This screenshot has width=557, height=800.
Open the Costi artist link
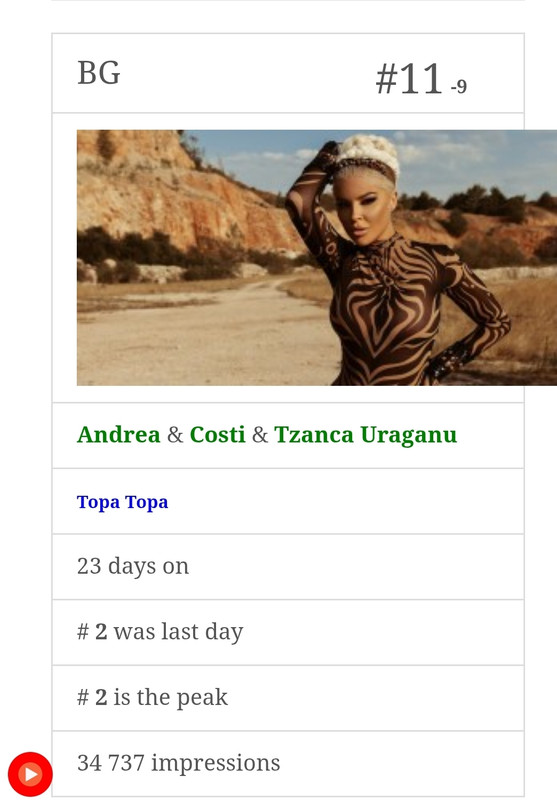point(217,435)
